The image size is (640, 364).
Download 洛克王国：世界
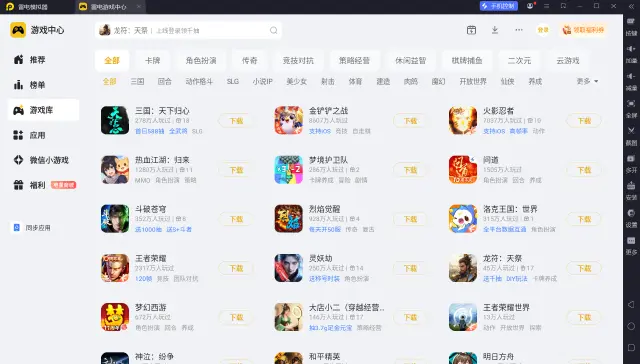584,219
